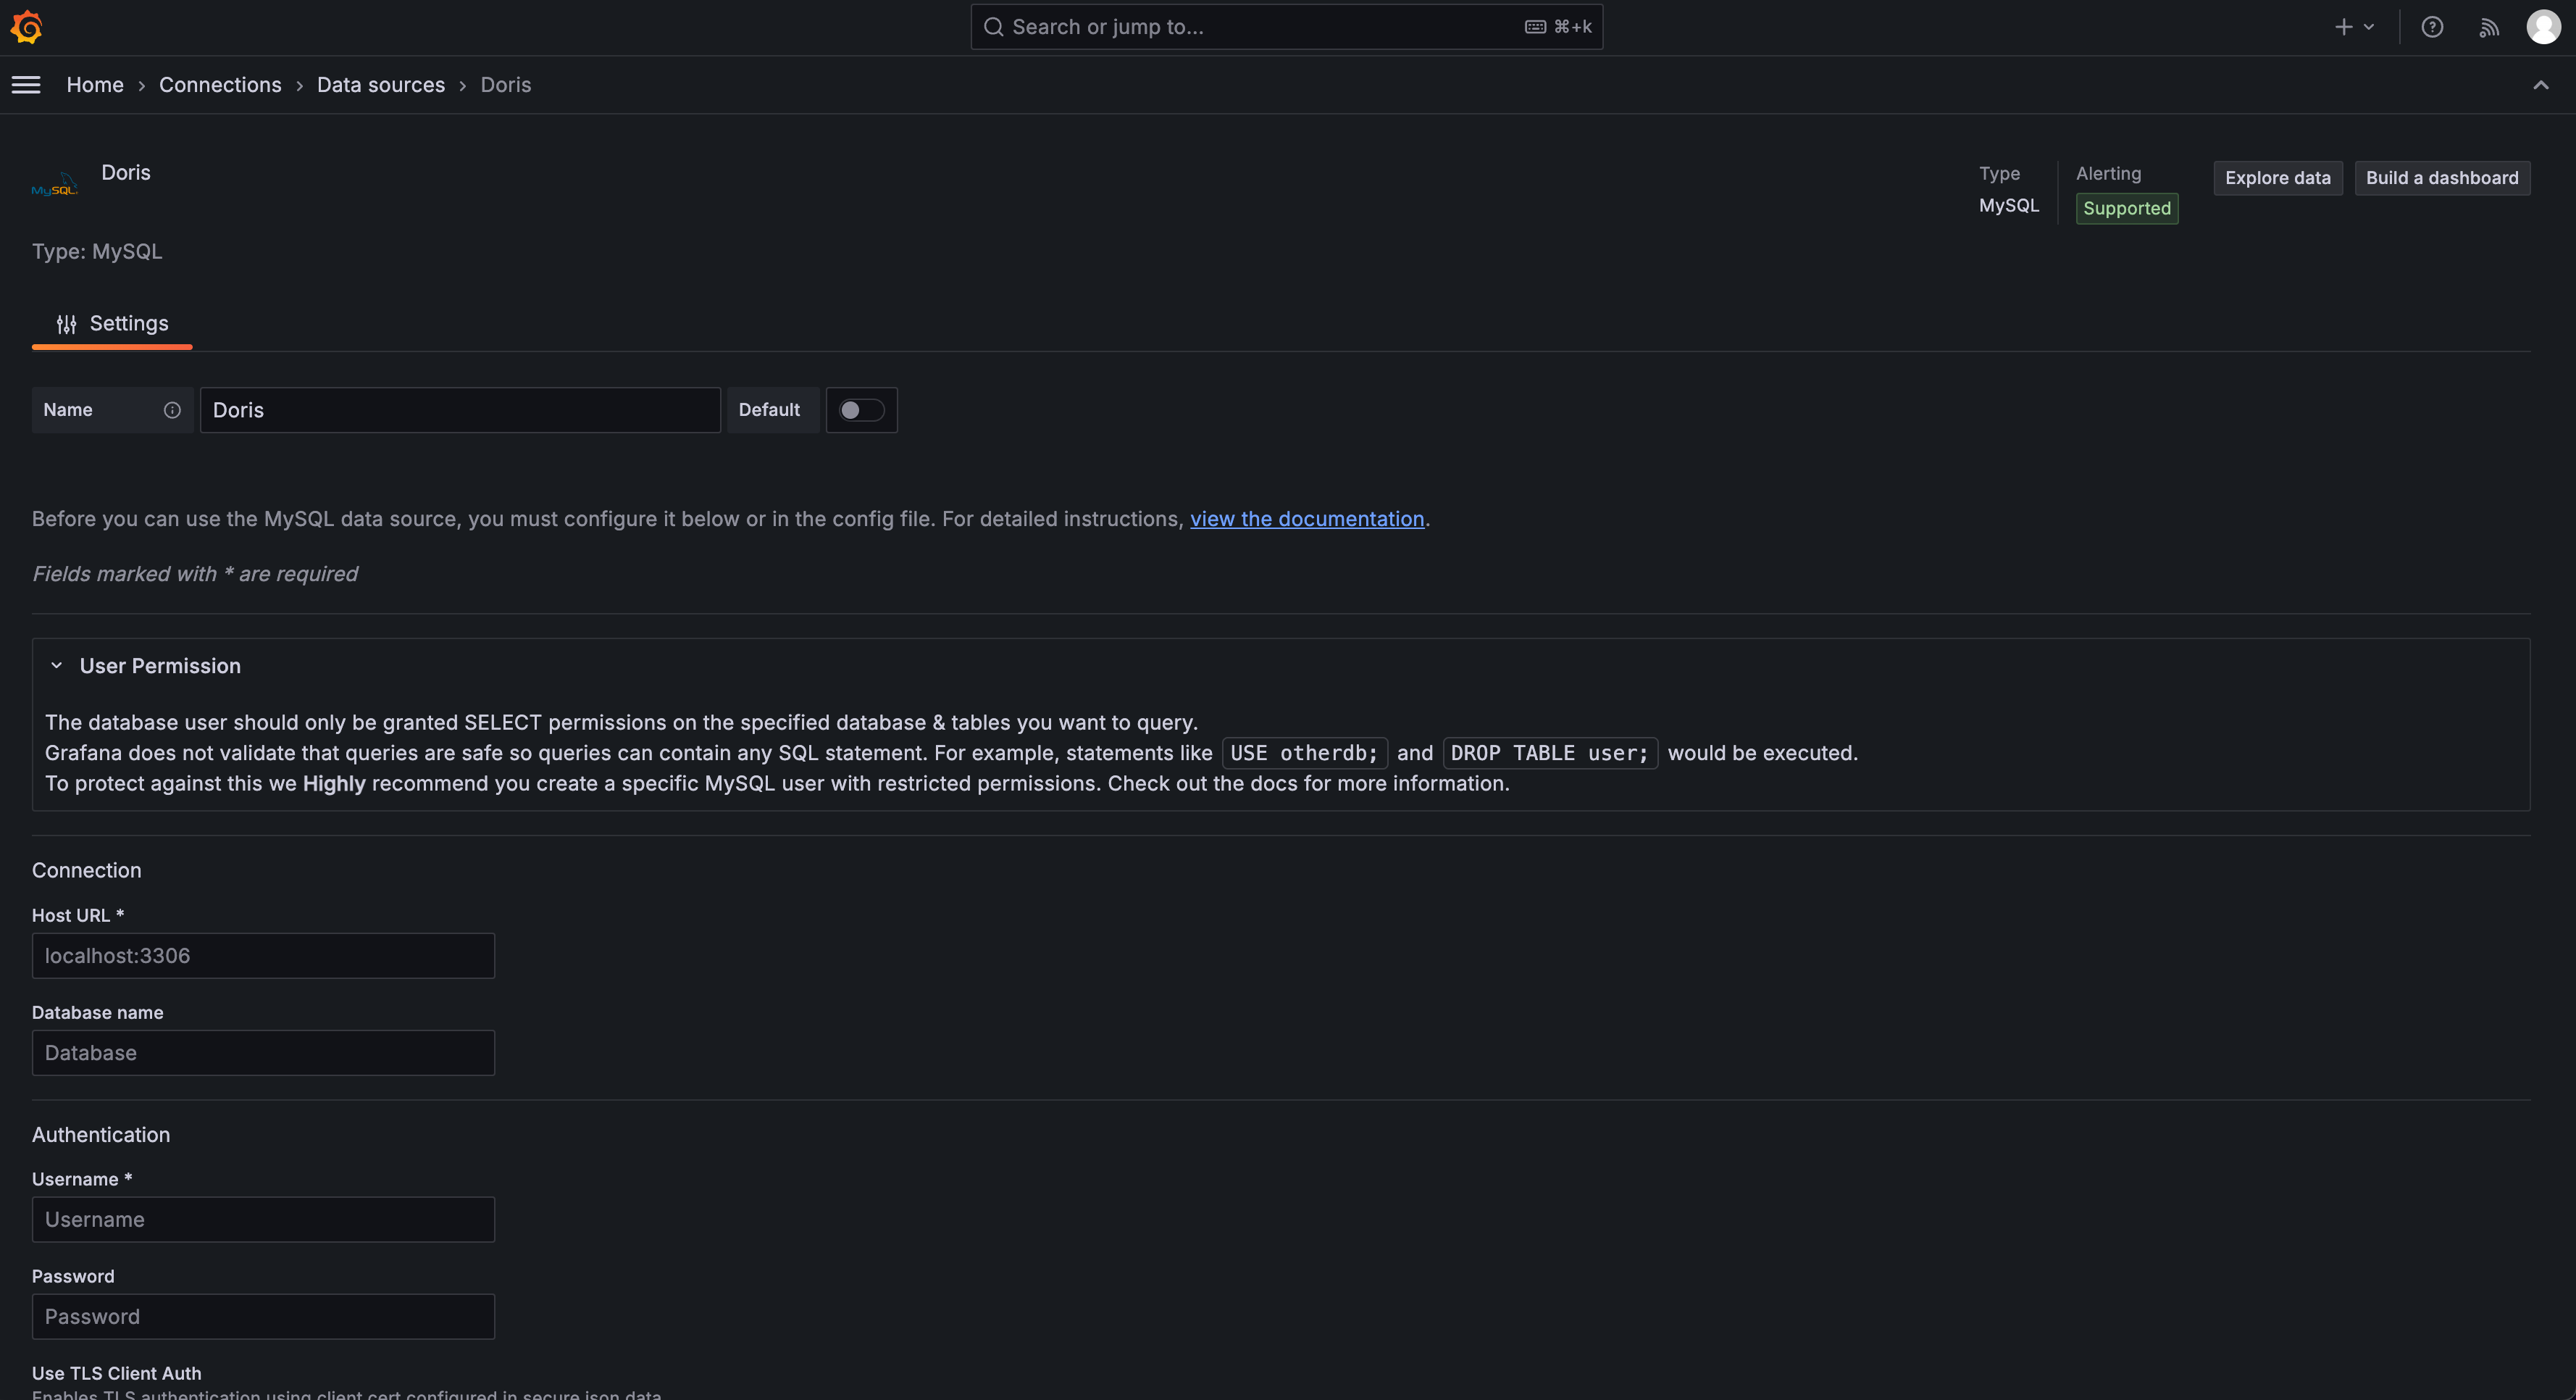
Task: Click the MySQL data source logo
Action: point(54,185)
